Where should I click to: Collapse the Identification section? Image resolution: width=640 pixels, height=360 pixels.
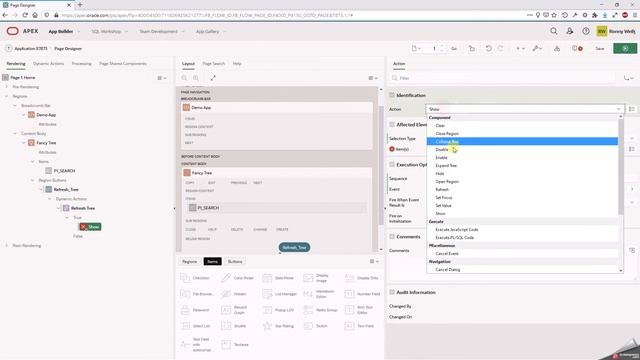click(392, 95)
